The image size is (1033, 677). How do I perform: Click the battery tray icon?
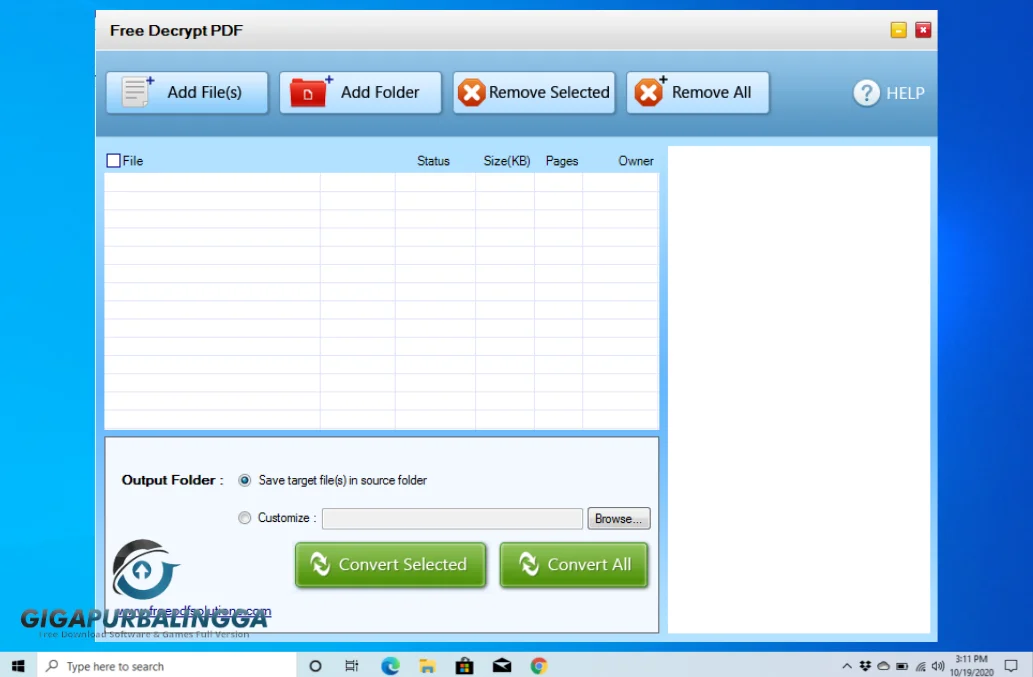902,666
